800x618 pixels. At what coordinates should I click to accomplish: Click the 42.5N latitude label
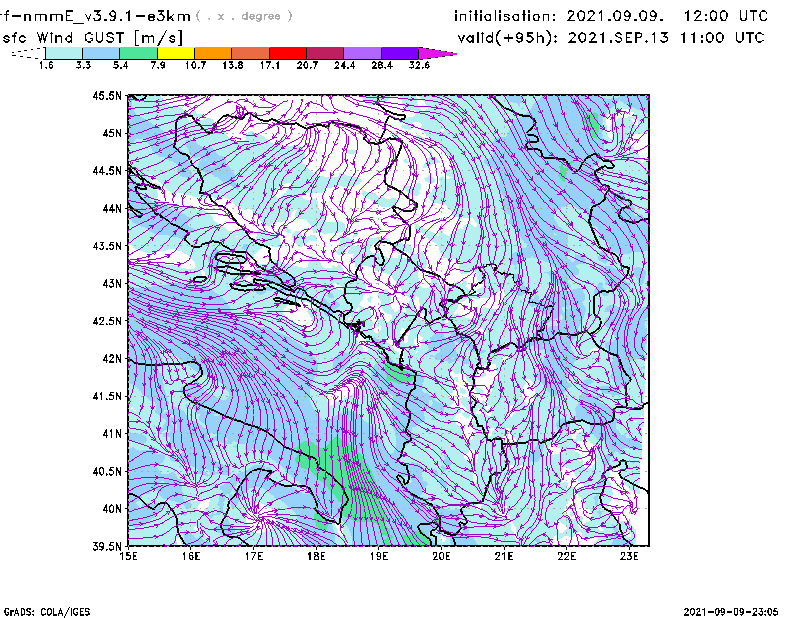pyautogui.click(x=107, y=321)
